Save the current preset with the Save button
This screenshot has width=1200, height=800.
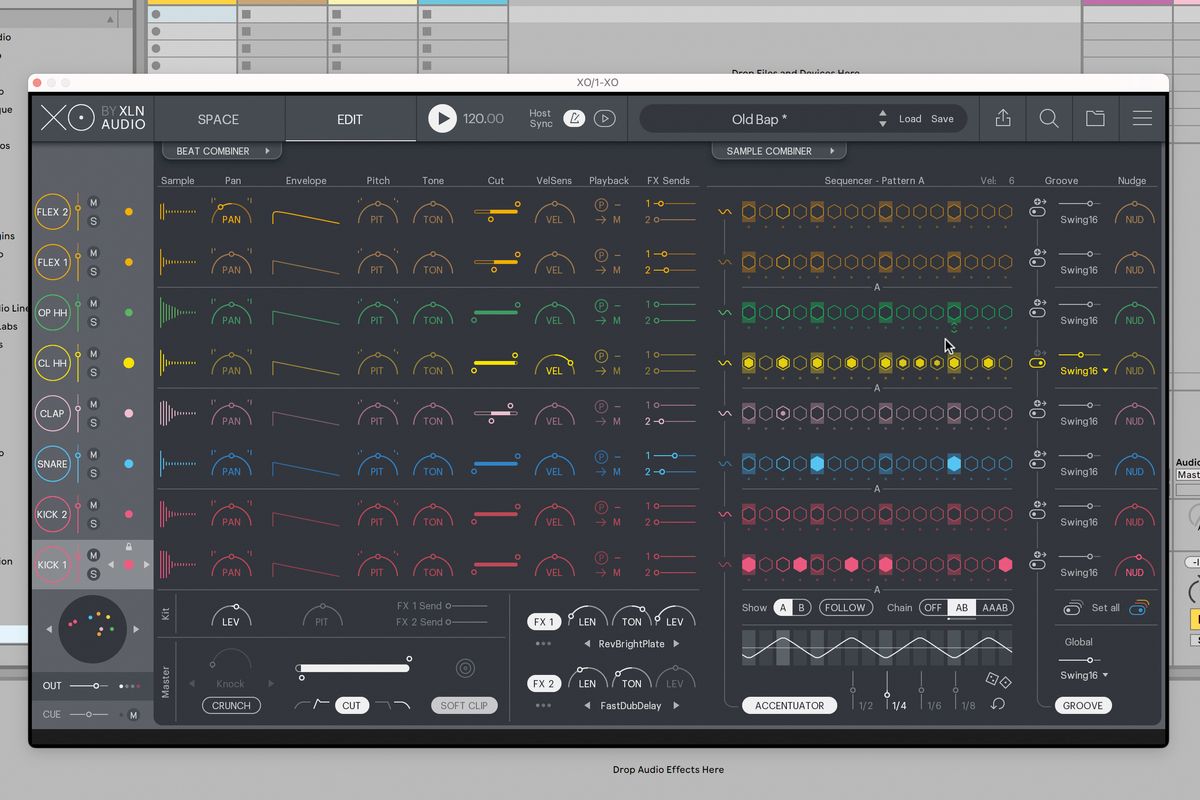click(x=941, y=118)
